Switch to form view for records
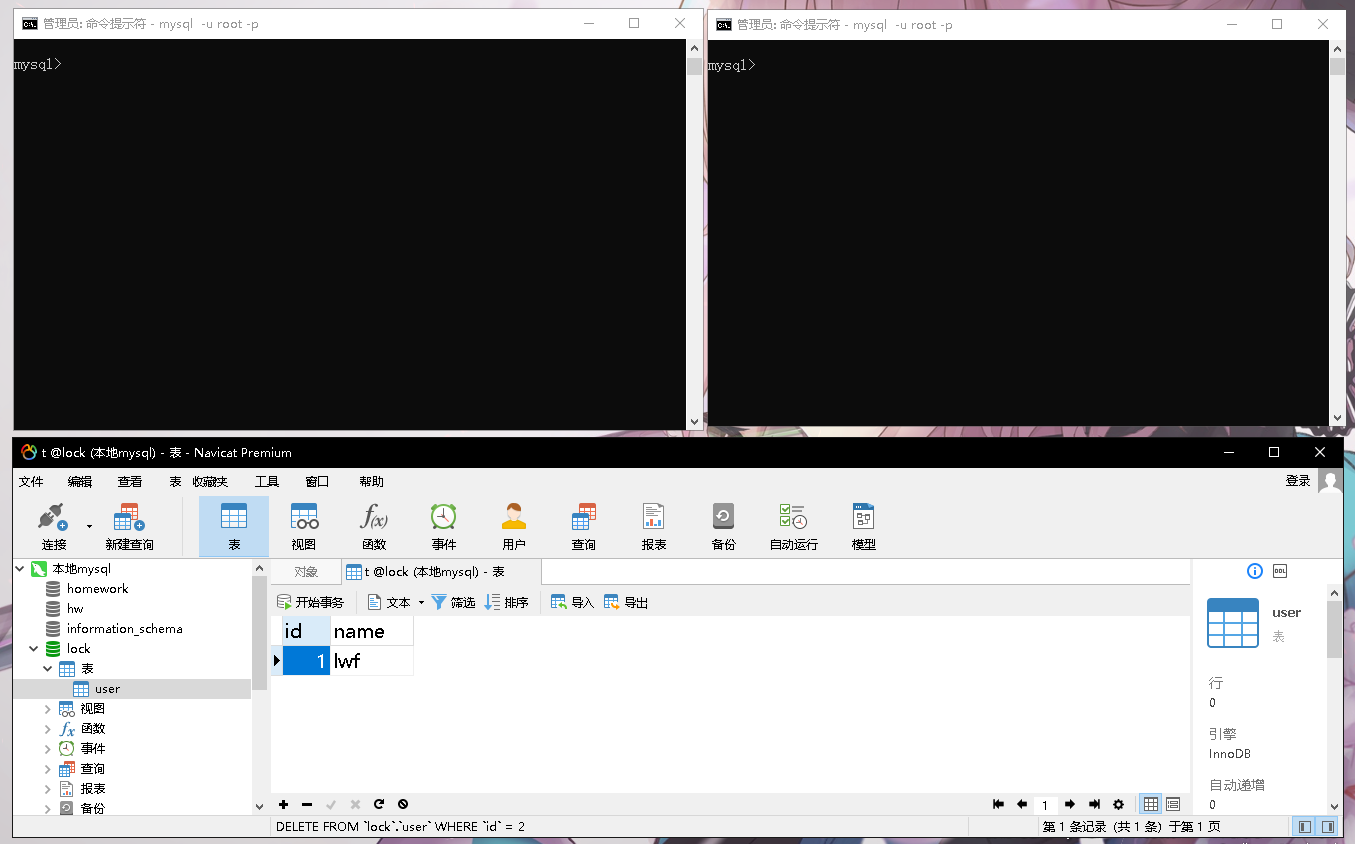This screenshot has height=844, width=1355. tap(1173, 804)
